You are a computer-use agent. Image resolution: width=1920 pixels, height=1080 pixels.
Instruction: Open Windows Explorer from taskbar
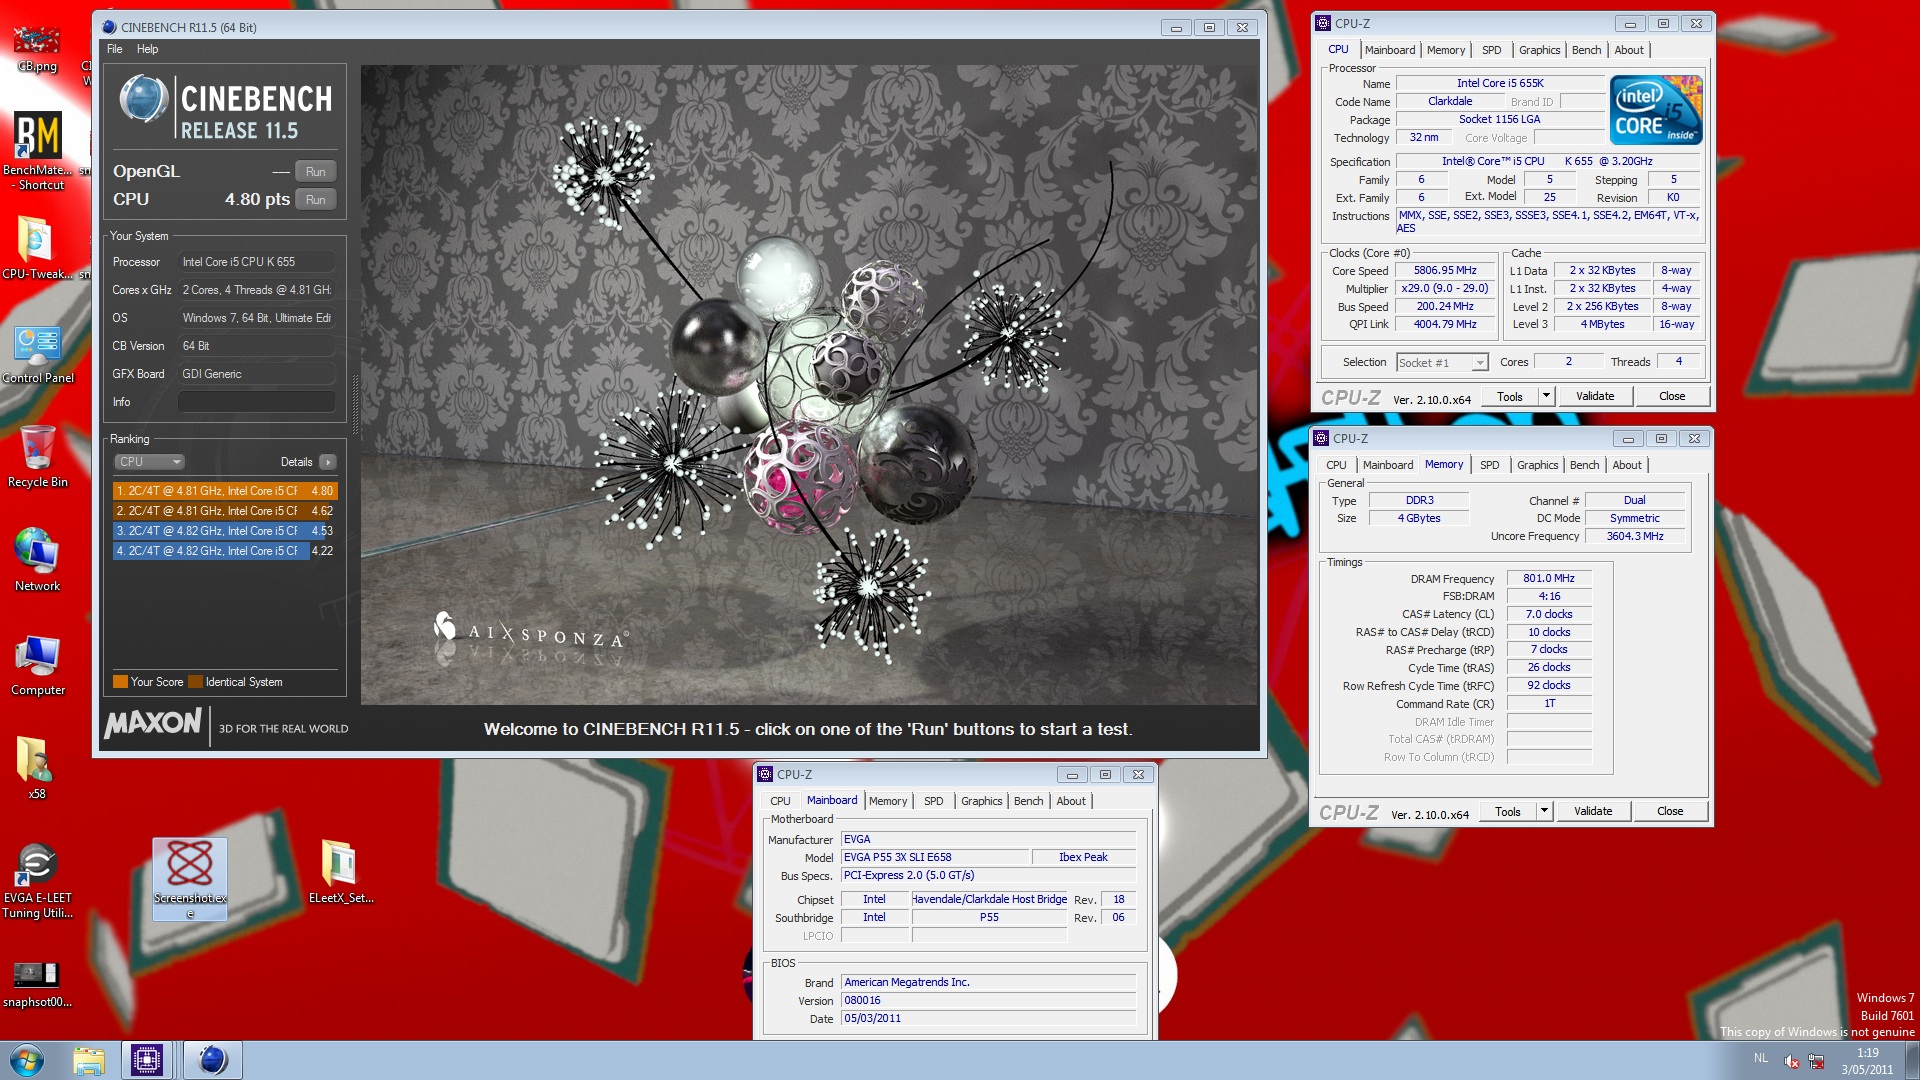click(89, 1060)
